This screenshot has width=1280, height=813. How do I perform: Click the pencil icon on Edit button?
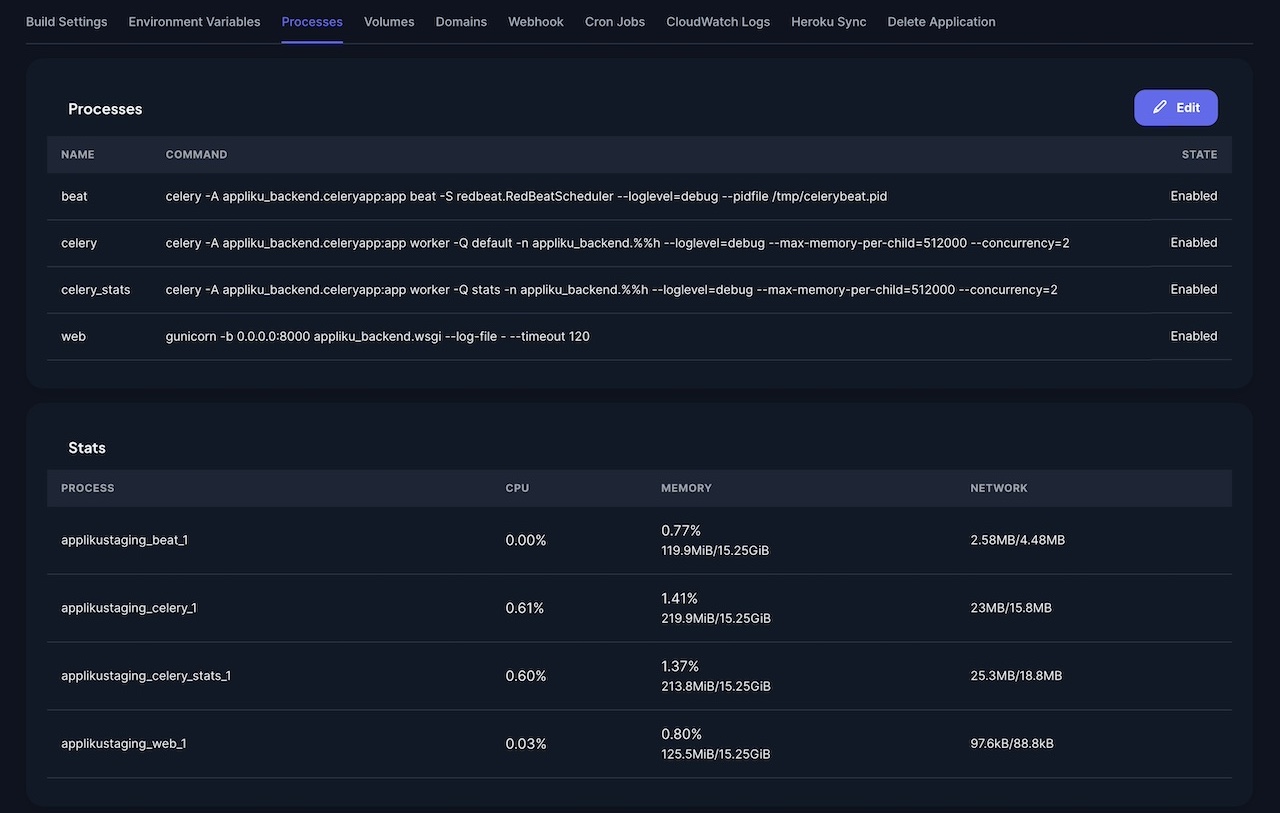(x=1160, y=107)
